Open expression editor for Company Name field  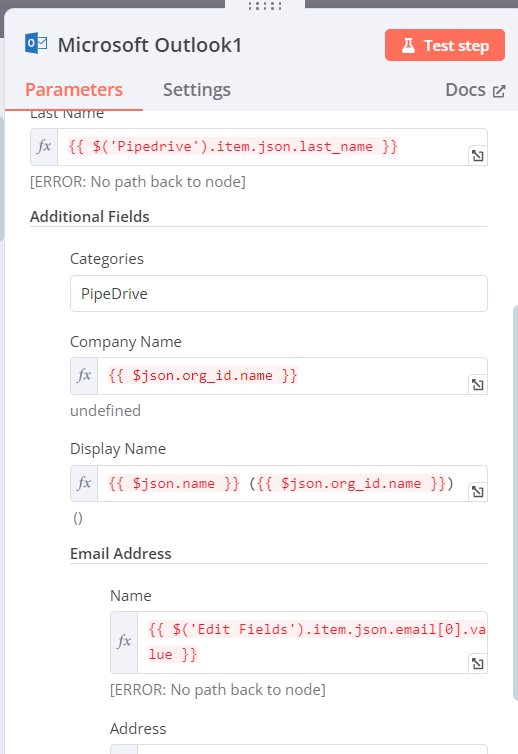(478, 385)
